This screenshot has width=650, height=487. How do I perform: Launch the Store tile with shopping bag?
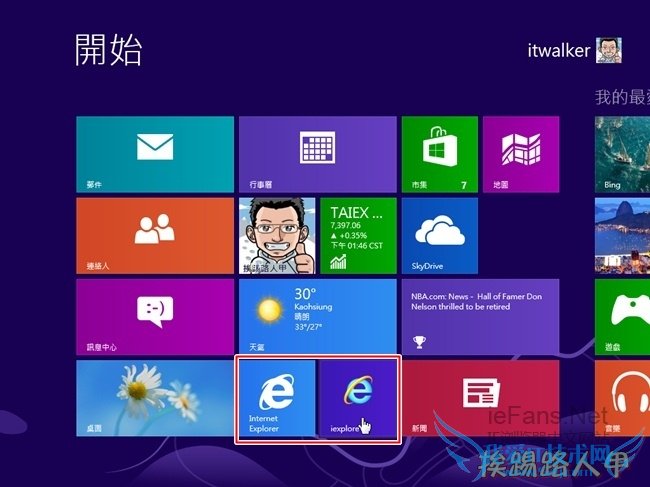(x=440, y=154)
